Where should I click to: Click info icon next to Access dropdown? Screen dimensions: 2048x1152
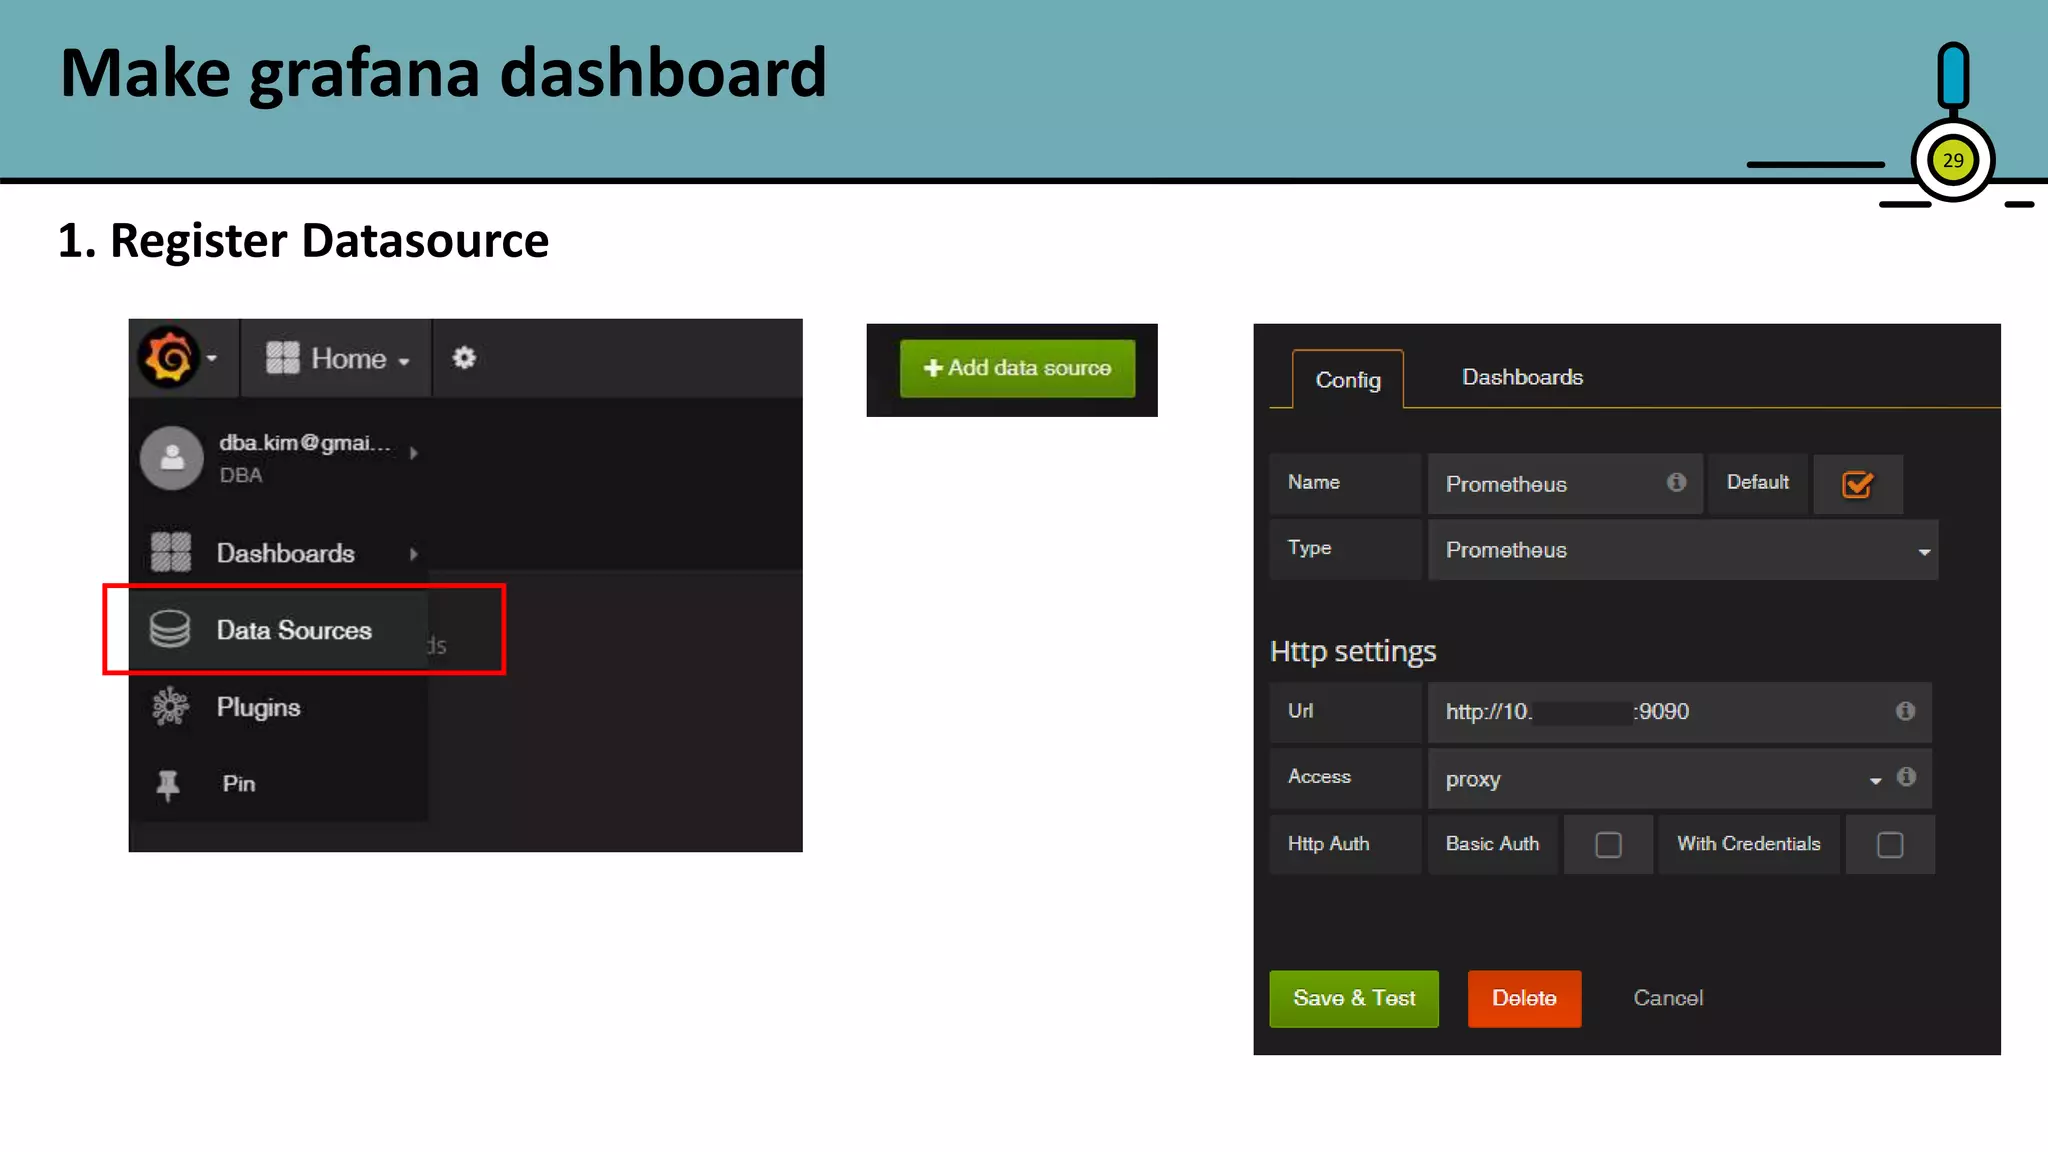1906,777
